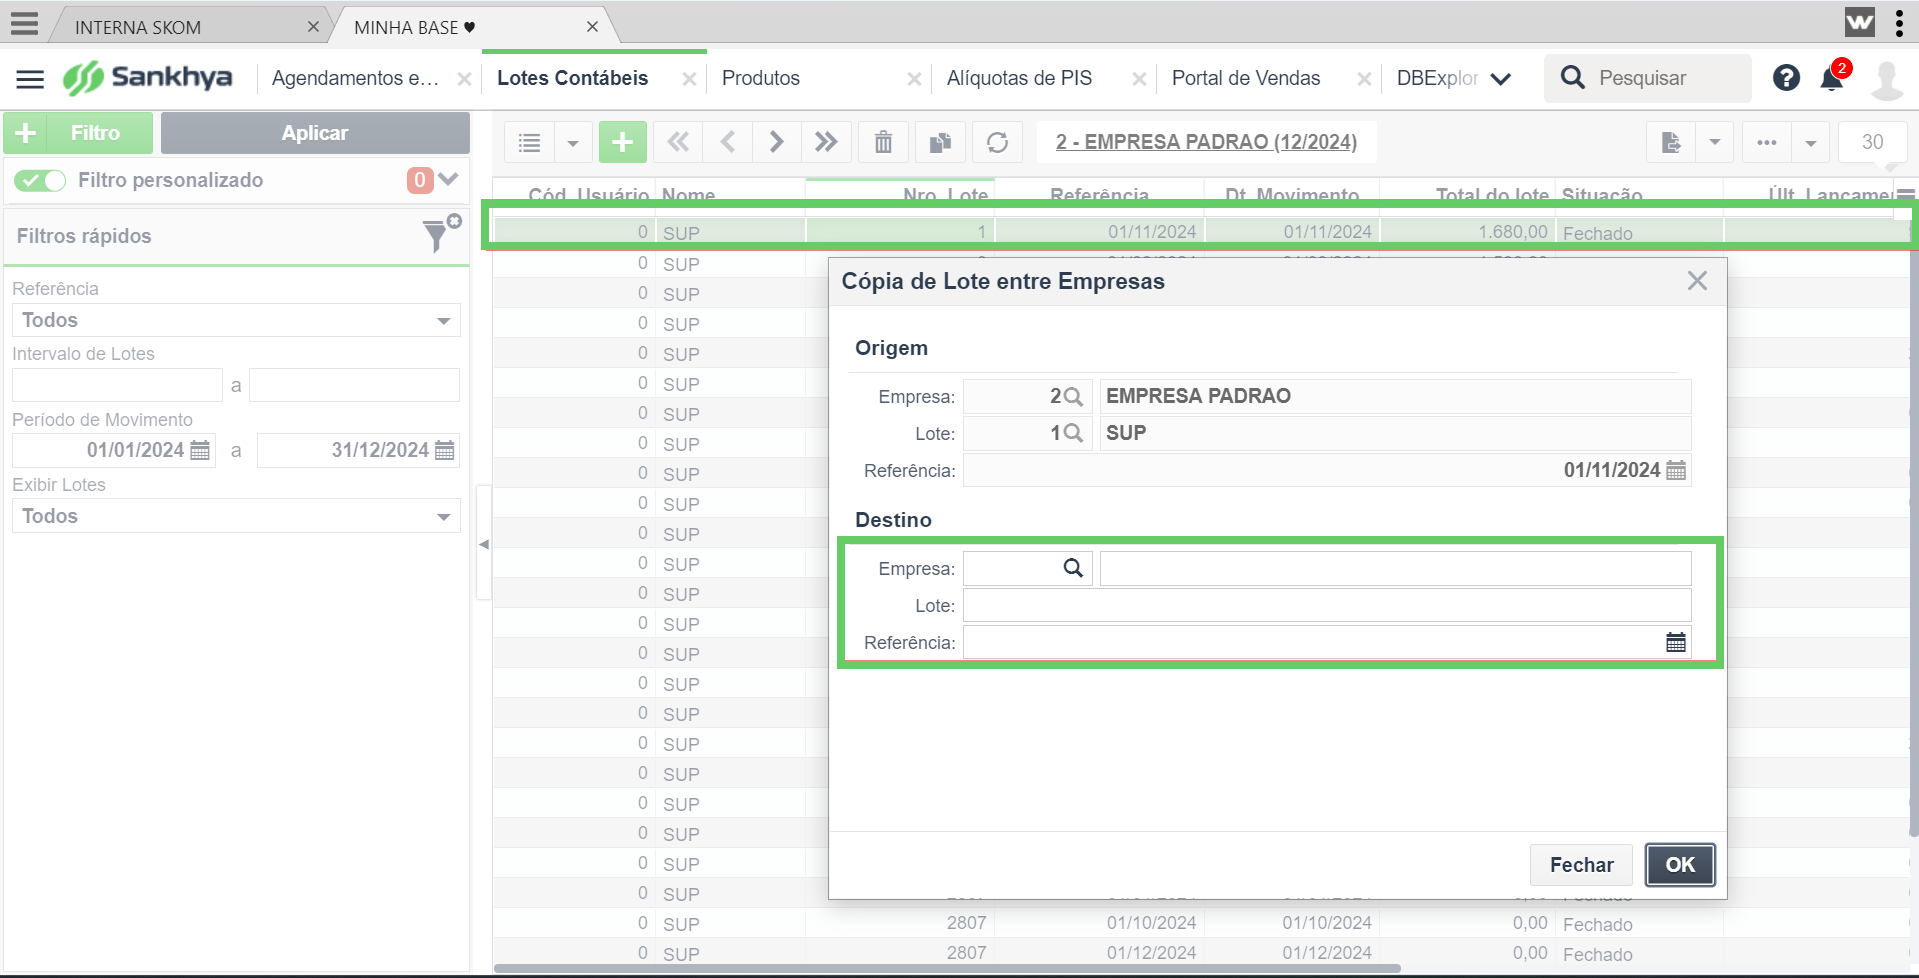Click the Fechar button

[x=1581, y=865]
